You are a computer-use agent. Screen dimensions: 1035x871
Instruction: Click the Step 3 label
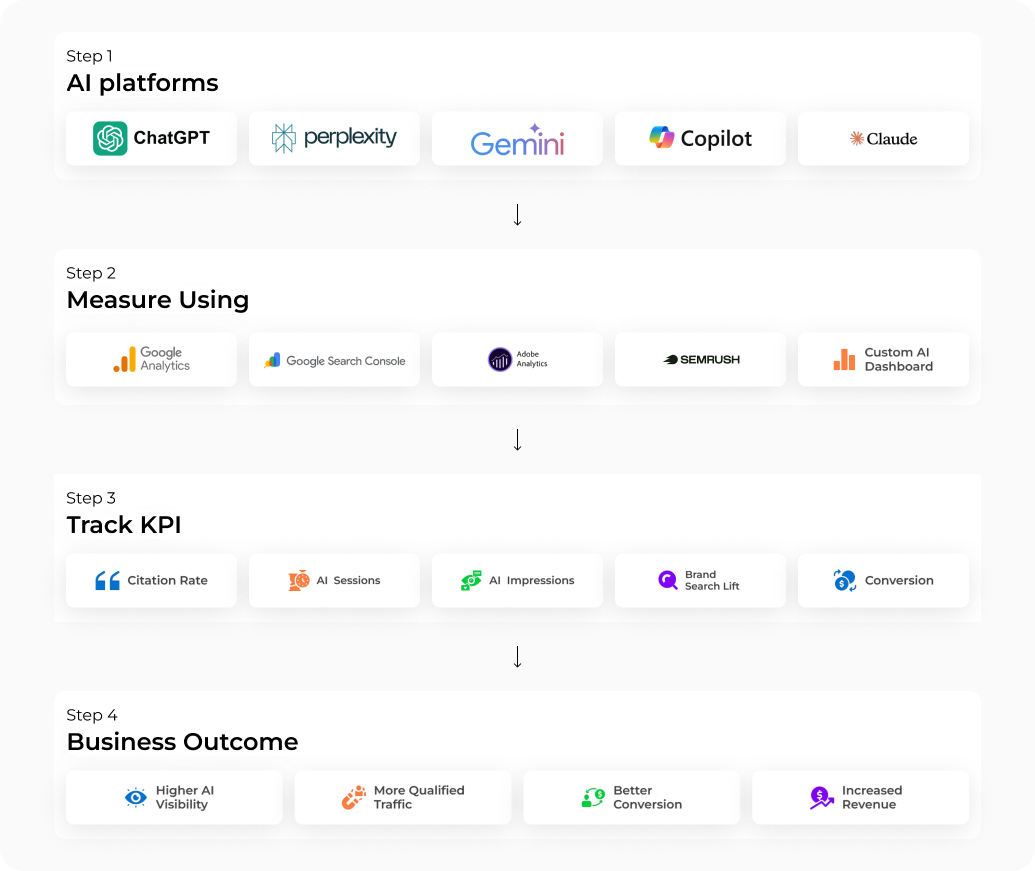(91, 498)
